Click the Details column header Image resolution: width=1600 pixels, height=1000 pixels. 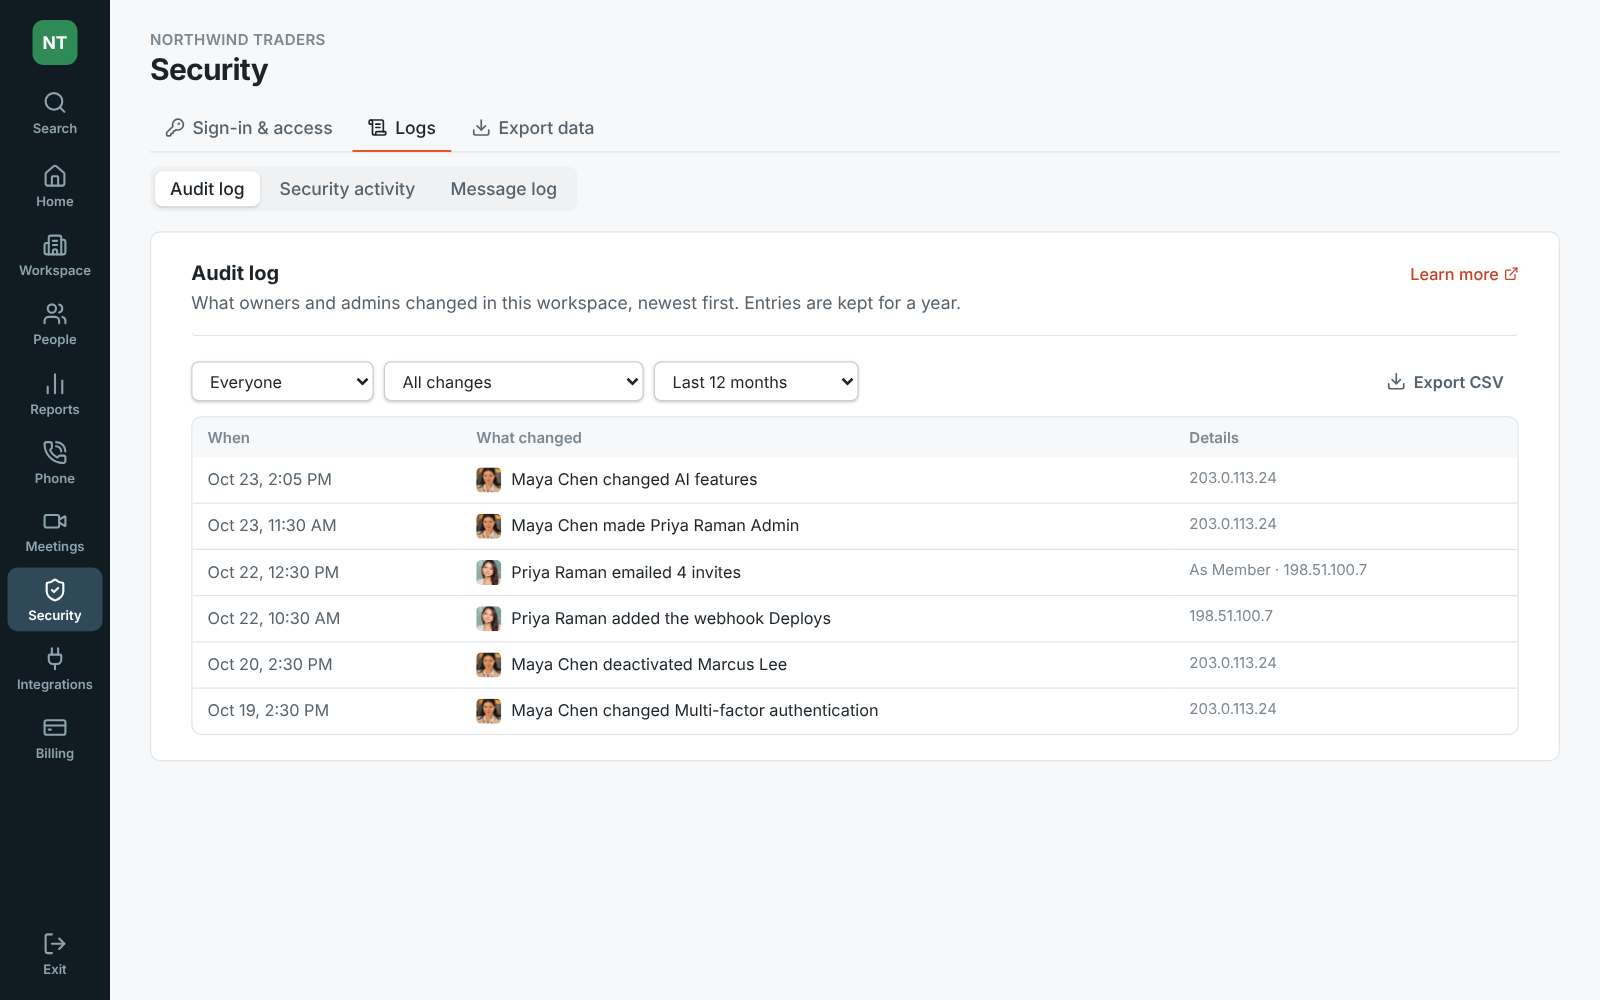(x=1214, y=438)
